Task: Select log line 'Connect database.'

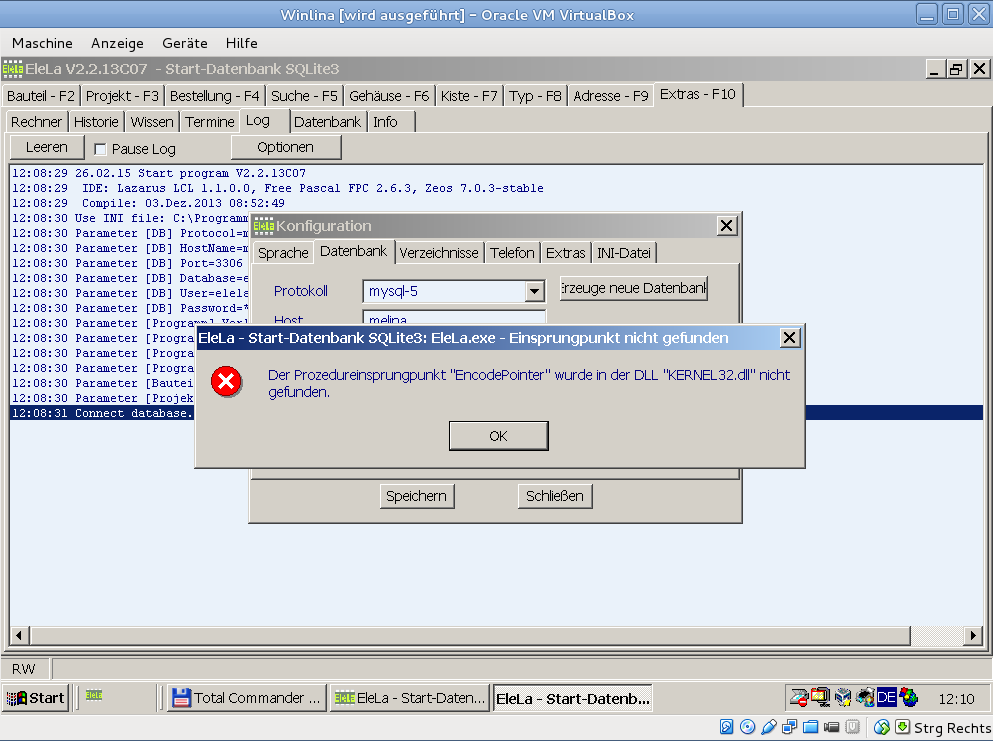Action: coord(103,413)
